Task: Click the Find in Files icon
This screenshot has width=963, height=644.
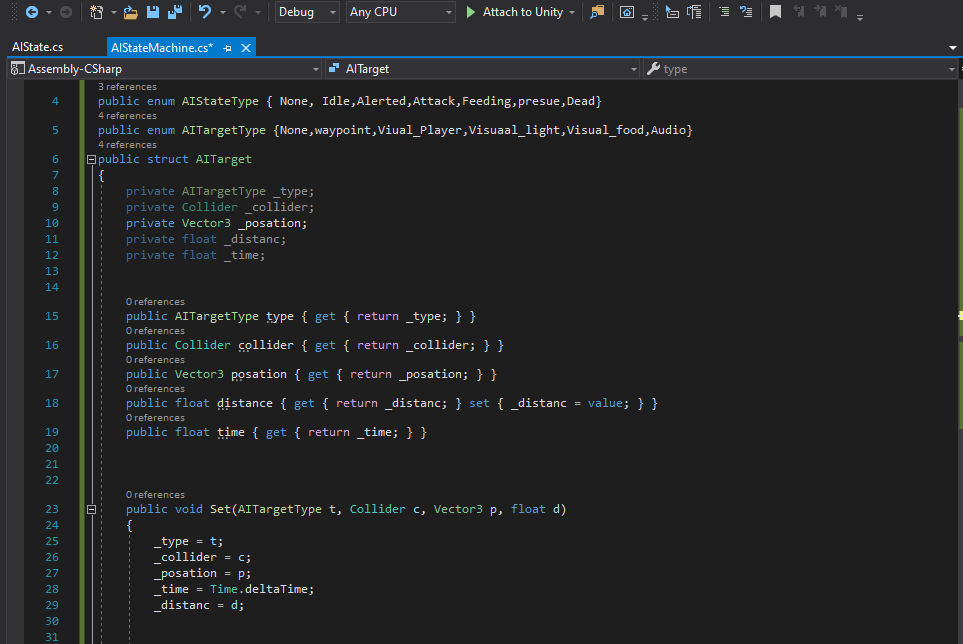Action: [597, 12]
